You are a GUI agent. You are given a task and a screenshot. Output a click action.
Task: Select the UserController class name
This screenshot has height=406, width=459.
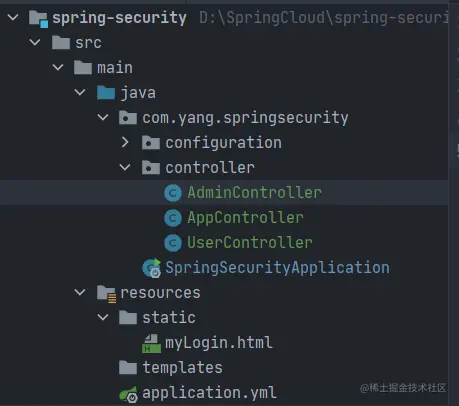250,243
